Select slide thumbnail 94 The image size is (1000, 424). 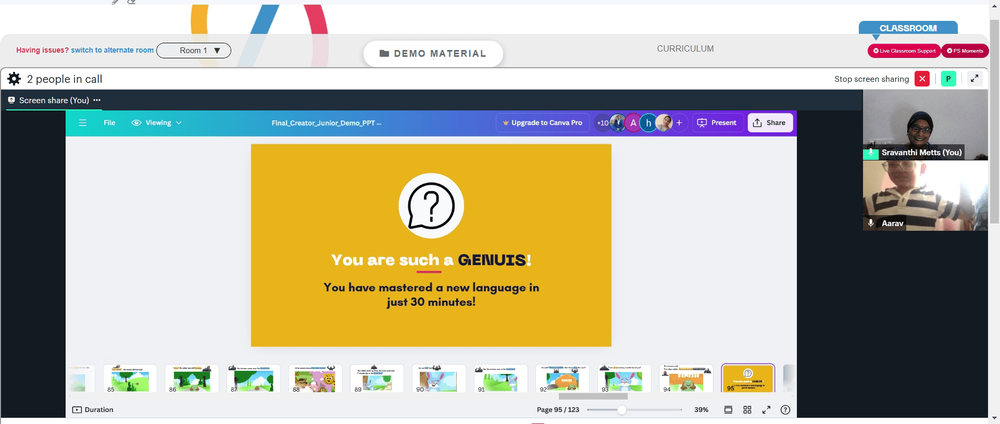[686, 378]
